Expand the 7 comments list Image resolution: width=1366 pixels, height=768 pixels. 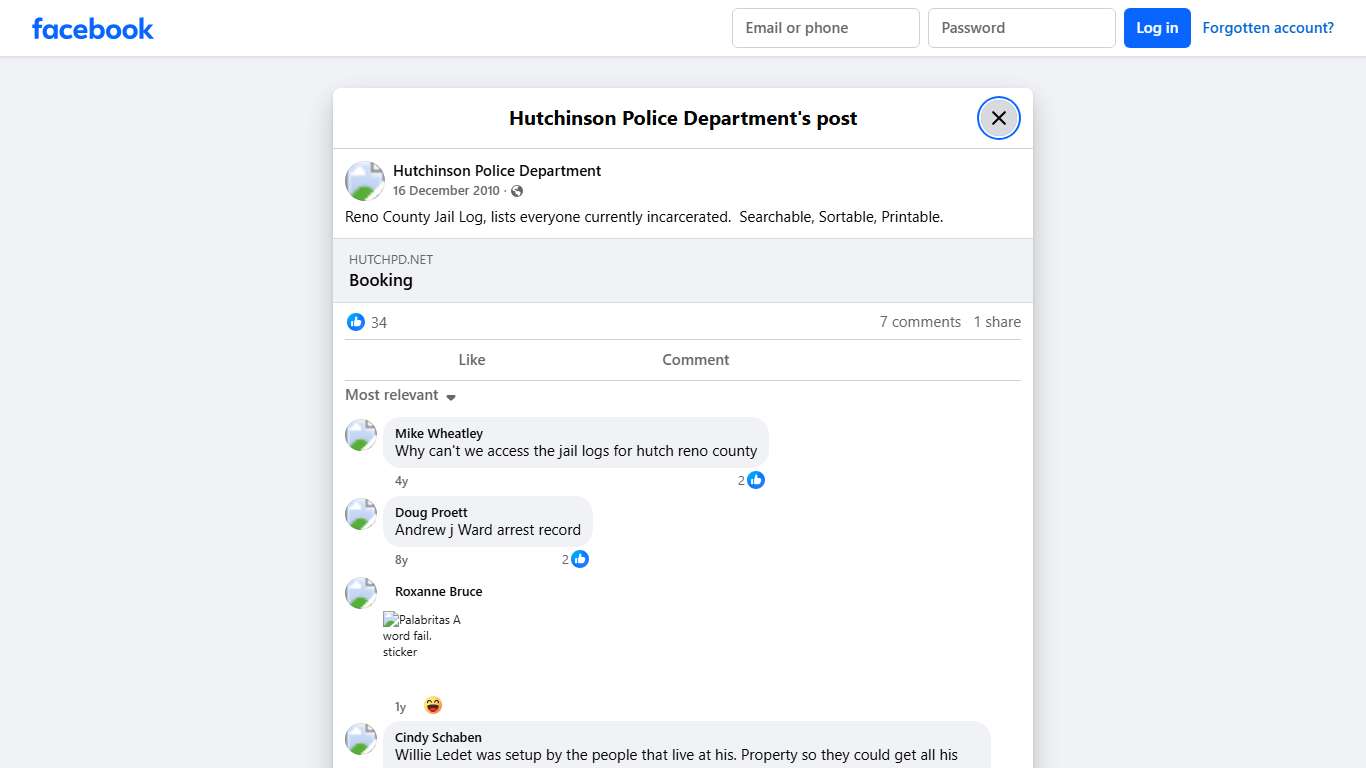point(920,321)
